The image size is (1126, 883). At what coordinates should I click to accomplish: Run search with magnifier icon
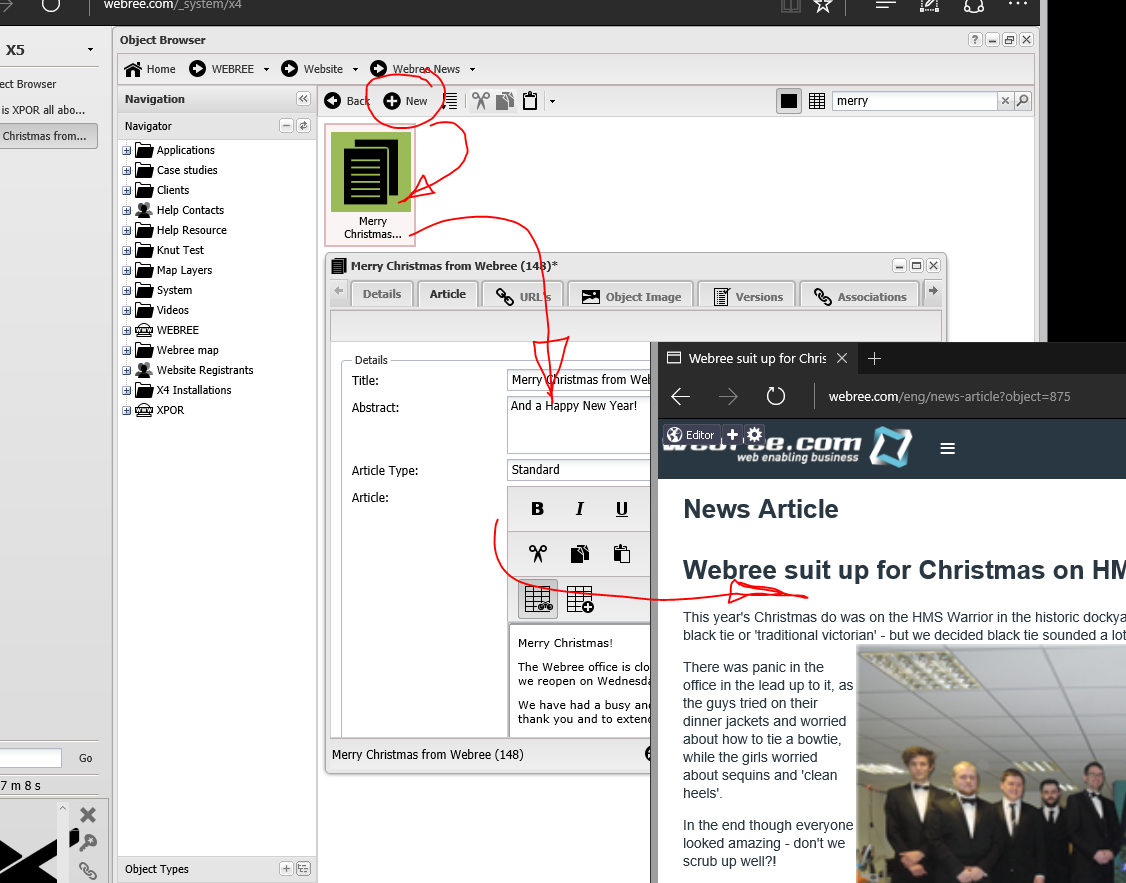1023,101
